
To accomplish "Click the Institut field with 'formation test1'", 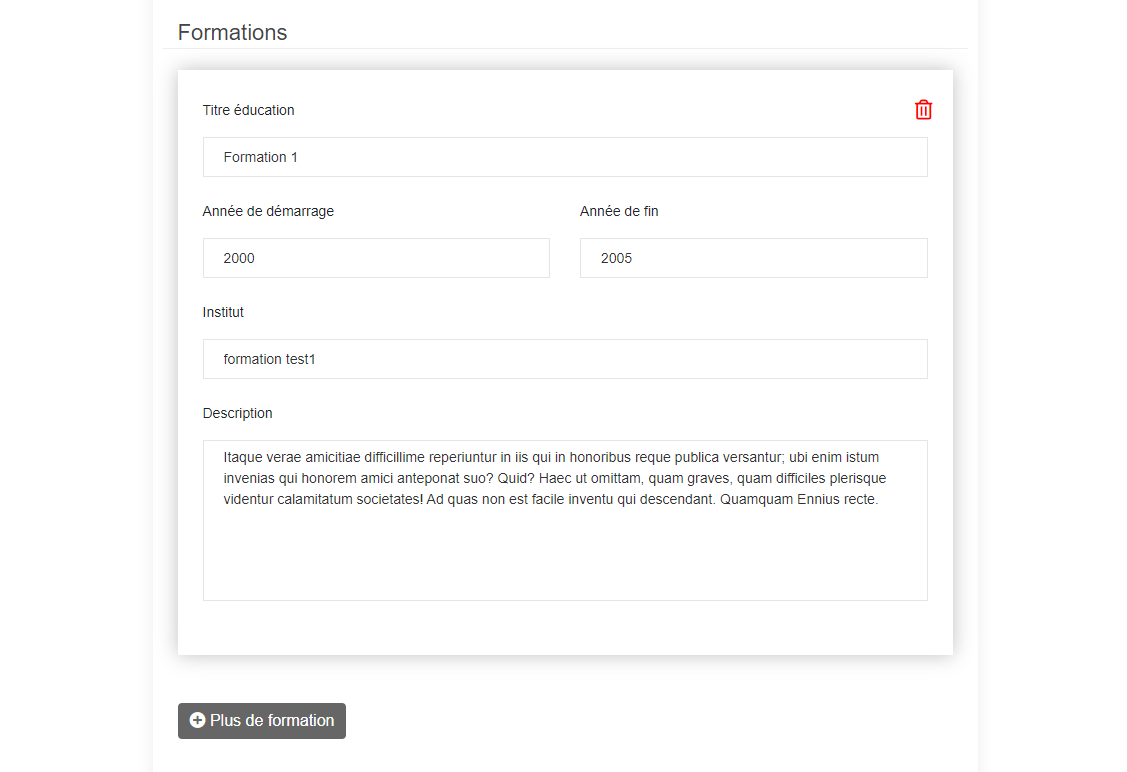I will [x=565, y=359].
